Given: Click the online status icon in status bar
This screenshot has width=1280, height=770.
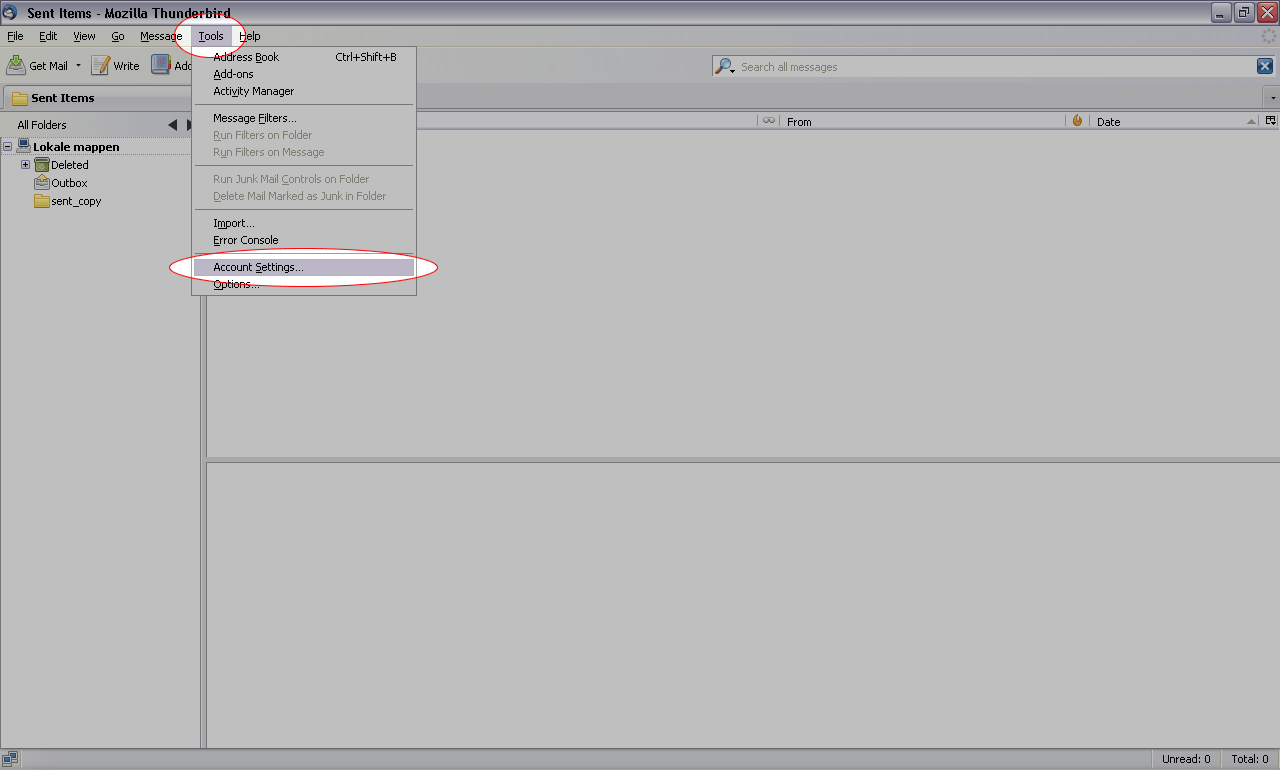Looking at the screenshot, I should tap(10, 759).
